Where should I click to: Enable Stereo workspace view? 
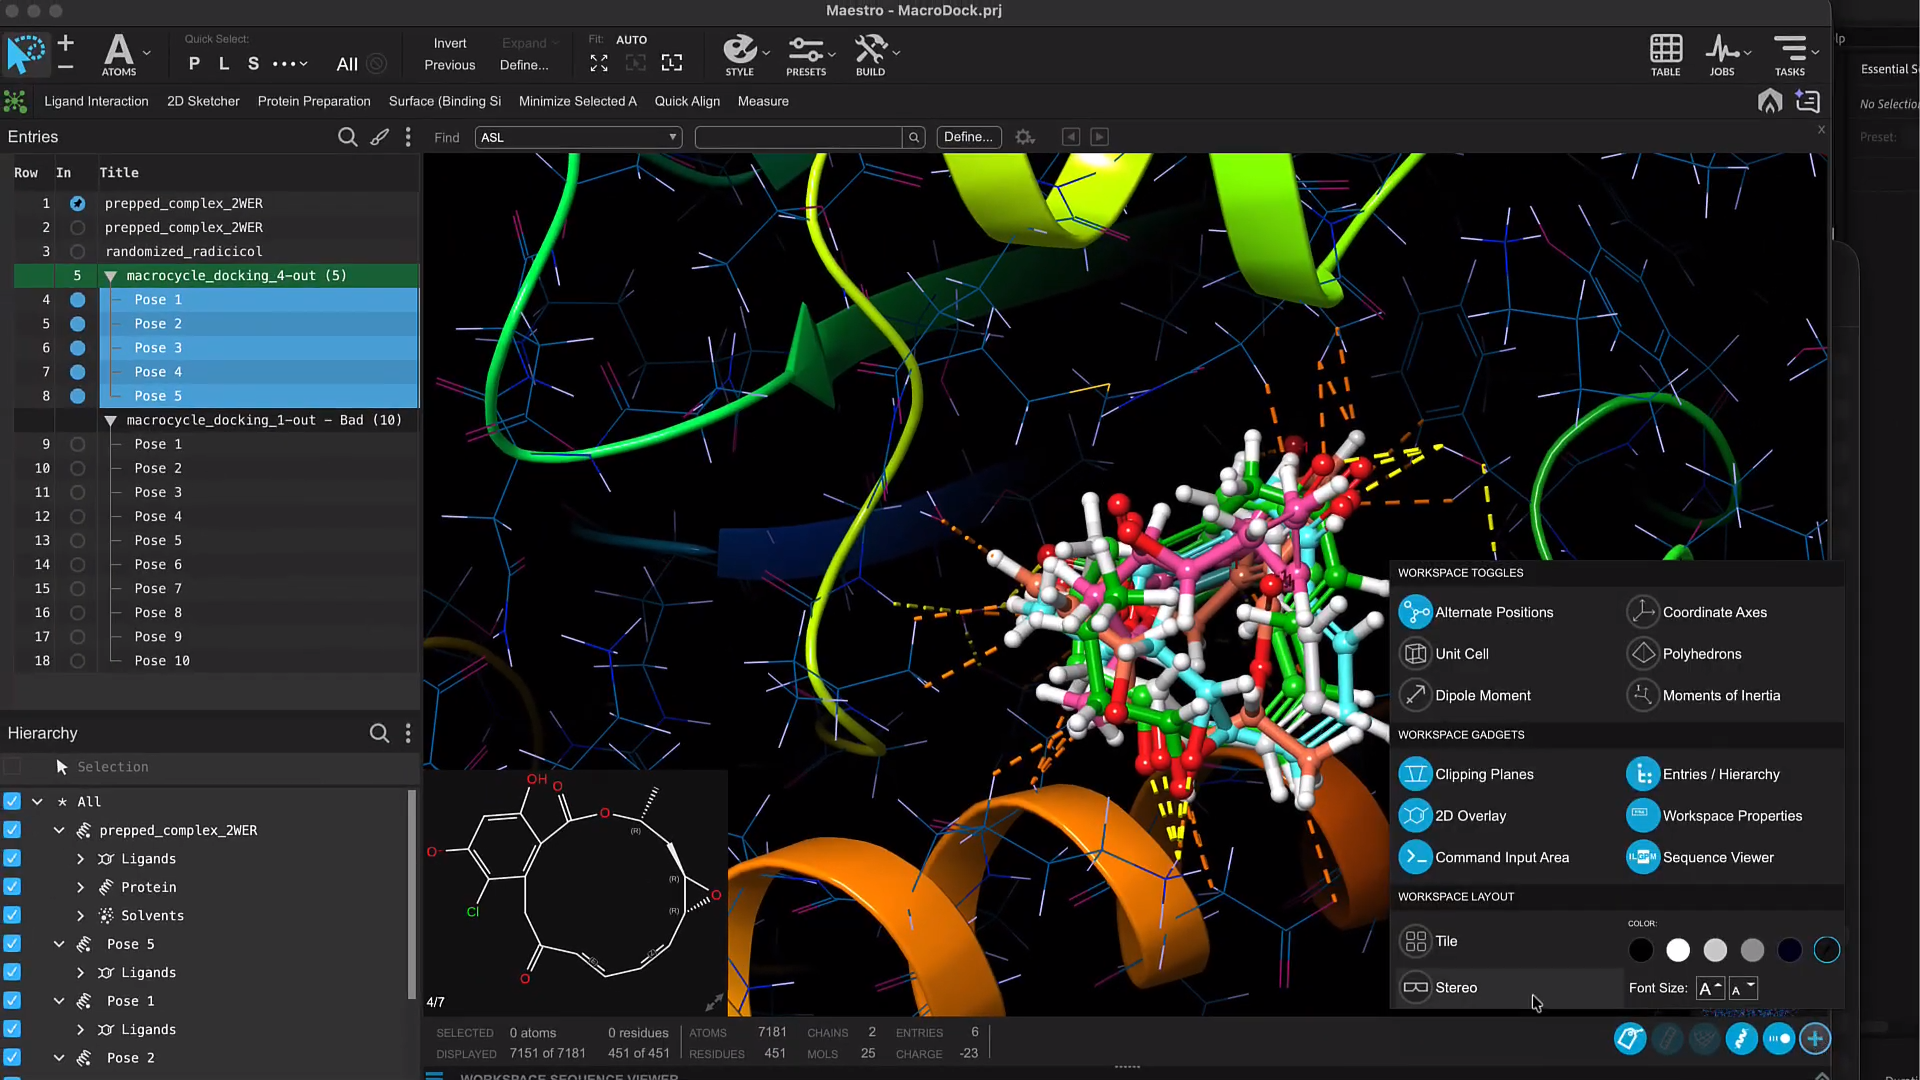tap(1438, 988)
